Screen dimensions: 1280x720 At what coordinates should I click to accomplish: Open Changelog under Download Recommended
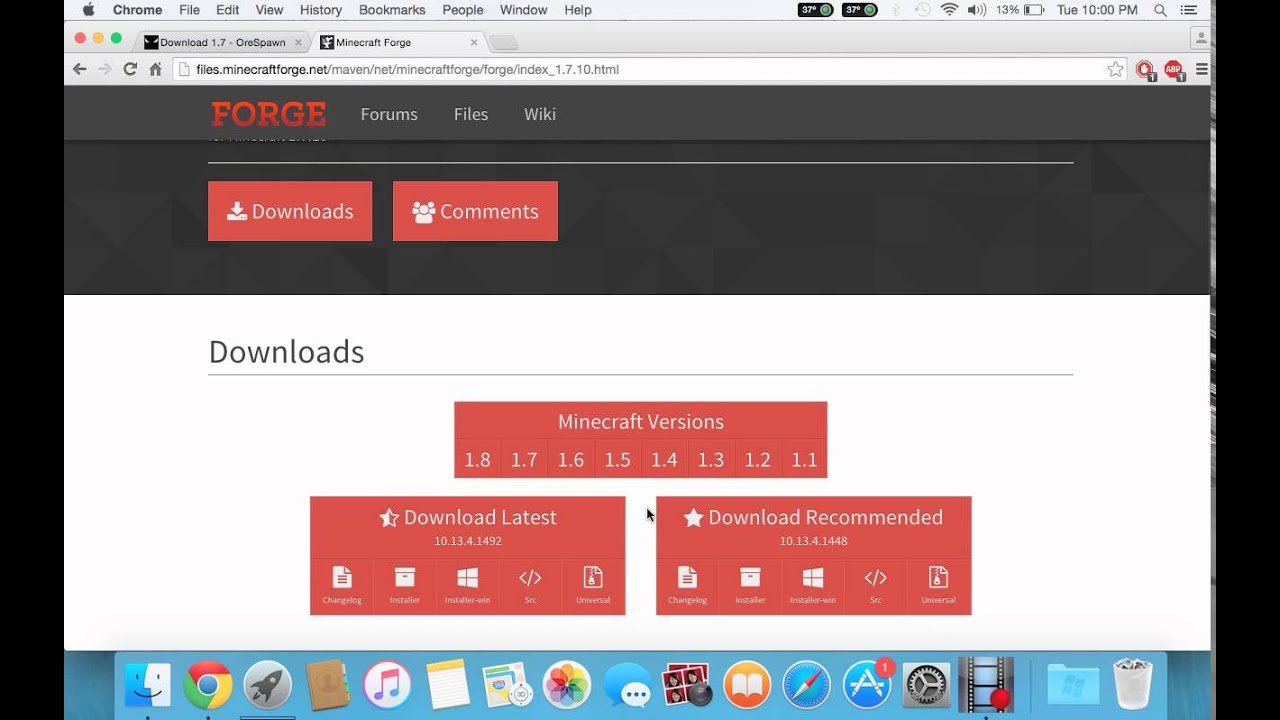[x=687, y=586]
